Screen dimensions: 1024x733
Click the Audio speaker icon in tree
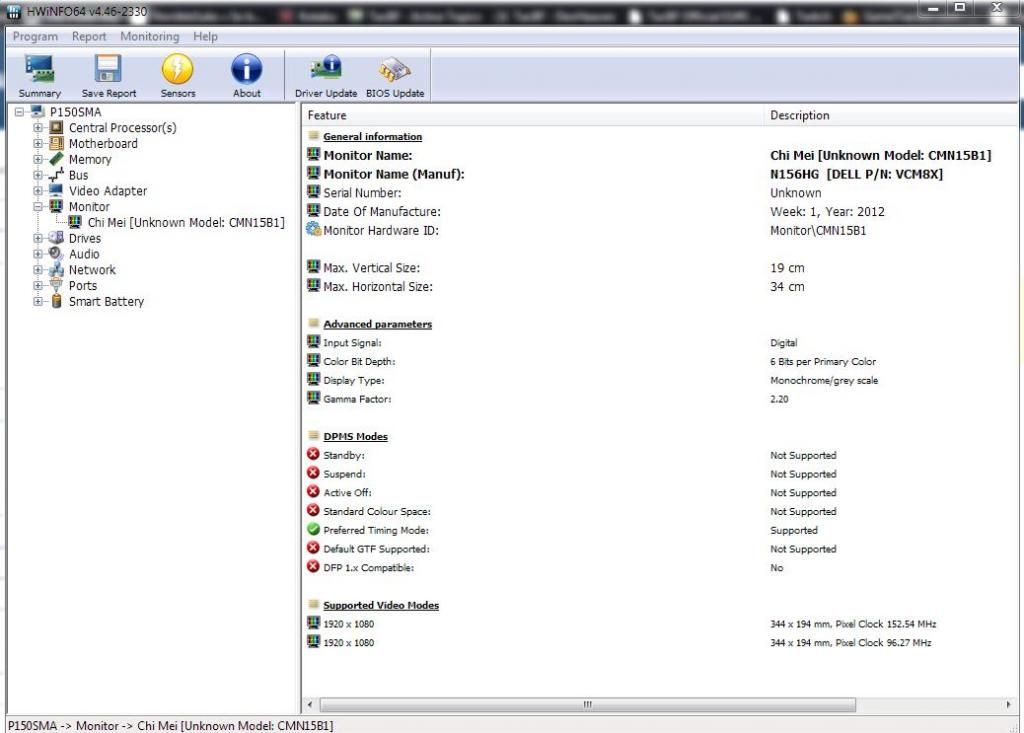pyautogui.click(x=57, y=253)
